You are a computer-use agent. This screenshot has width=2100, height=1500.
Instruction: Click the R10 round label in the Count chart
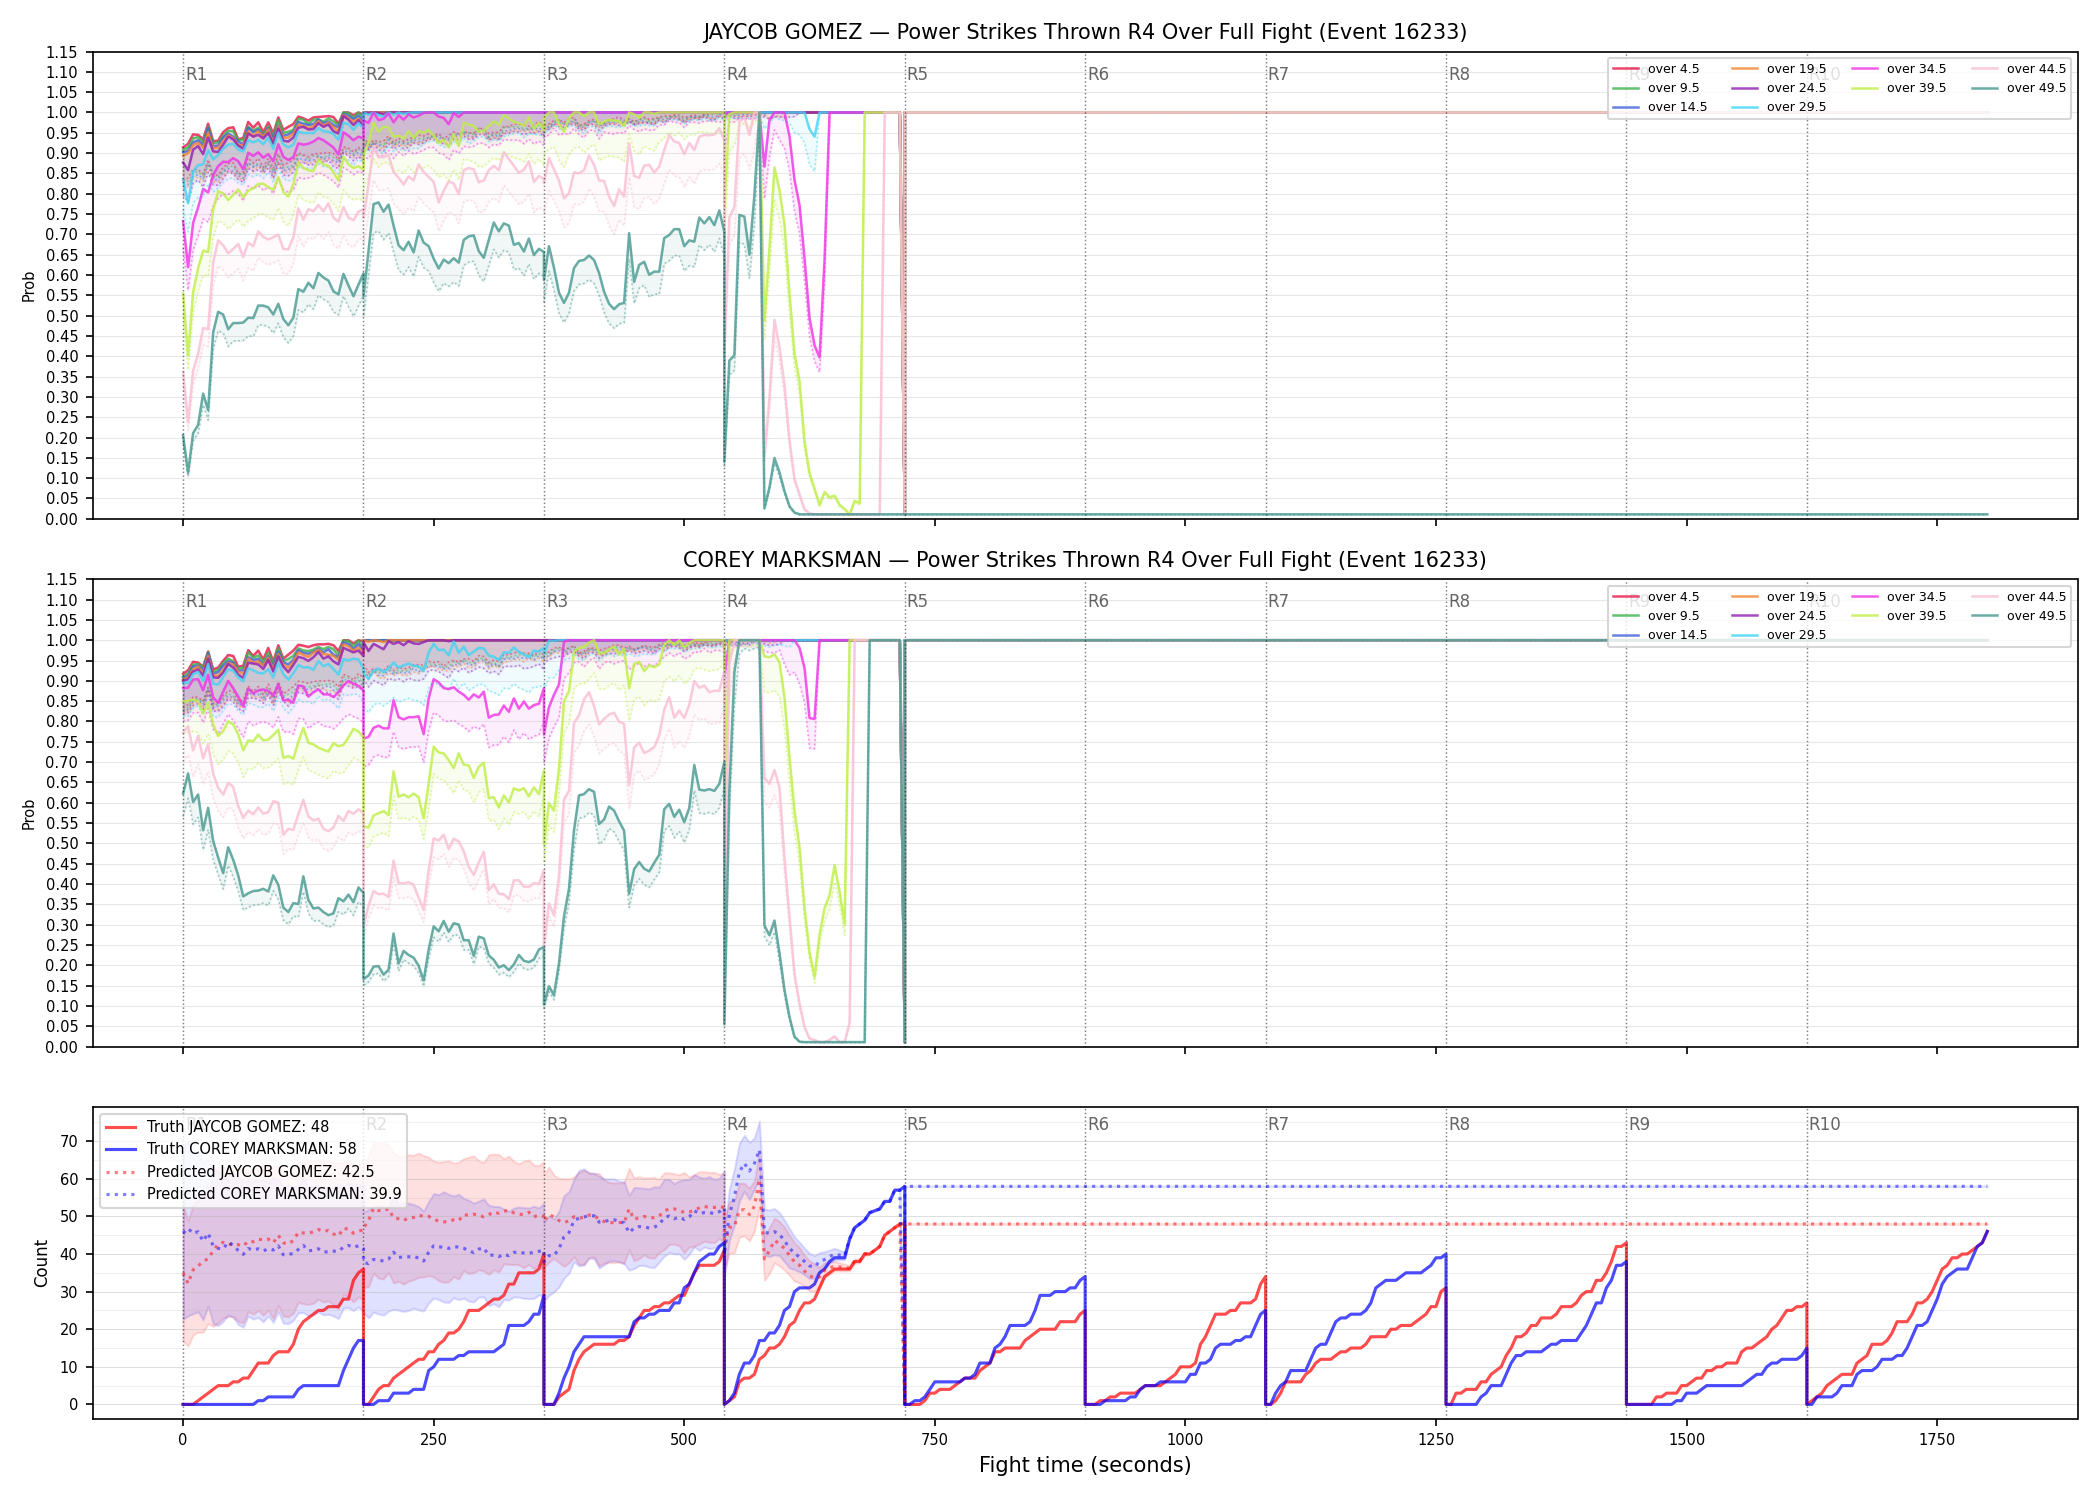1824,1124
